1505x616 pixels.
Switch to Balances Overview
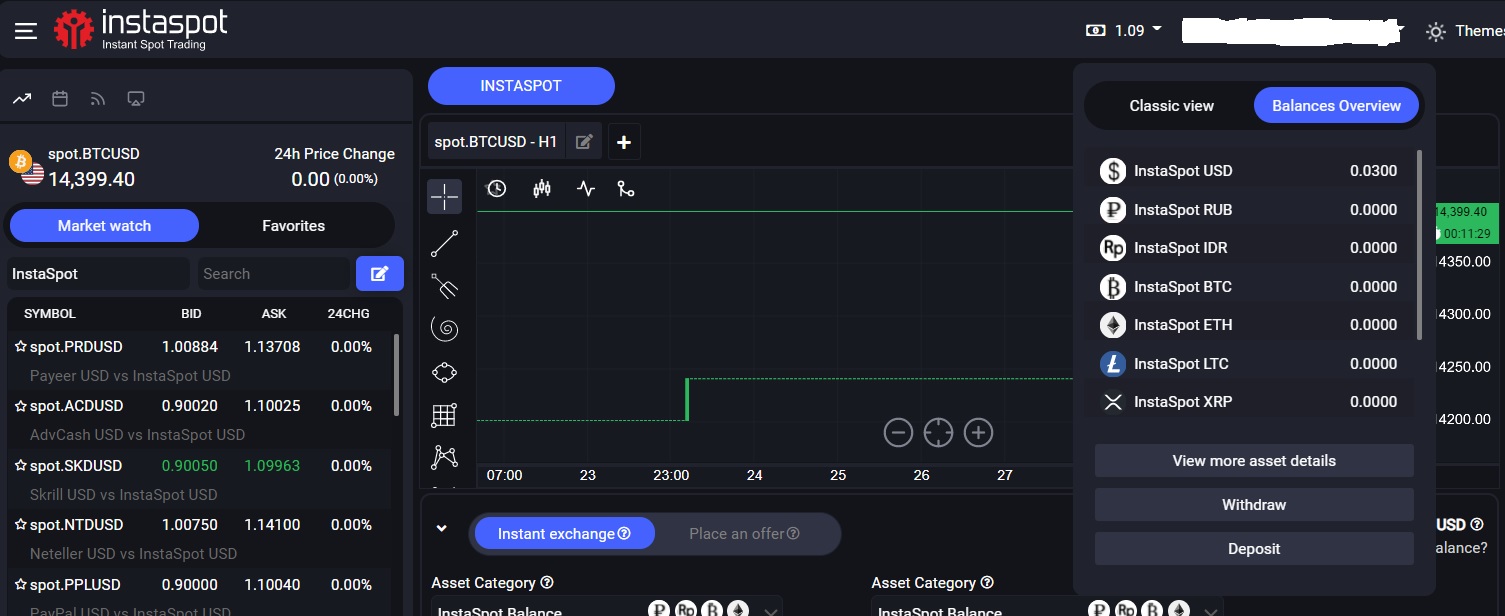1336,105
